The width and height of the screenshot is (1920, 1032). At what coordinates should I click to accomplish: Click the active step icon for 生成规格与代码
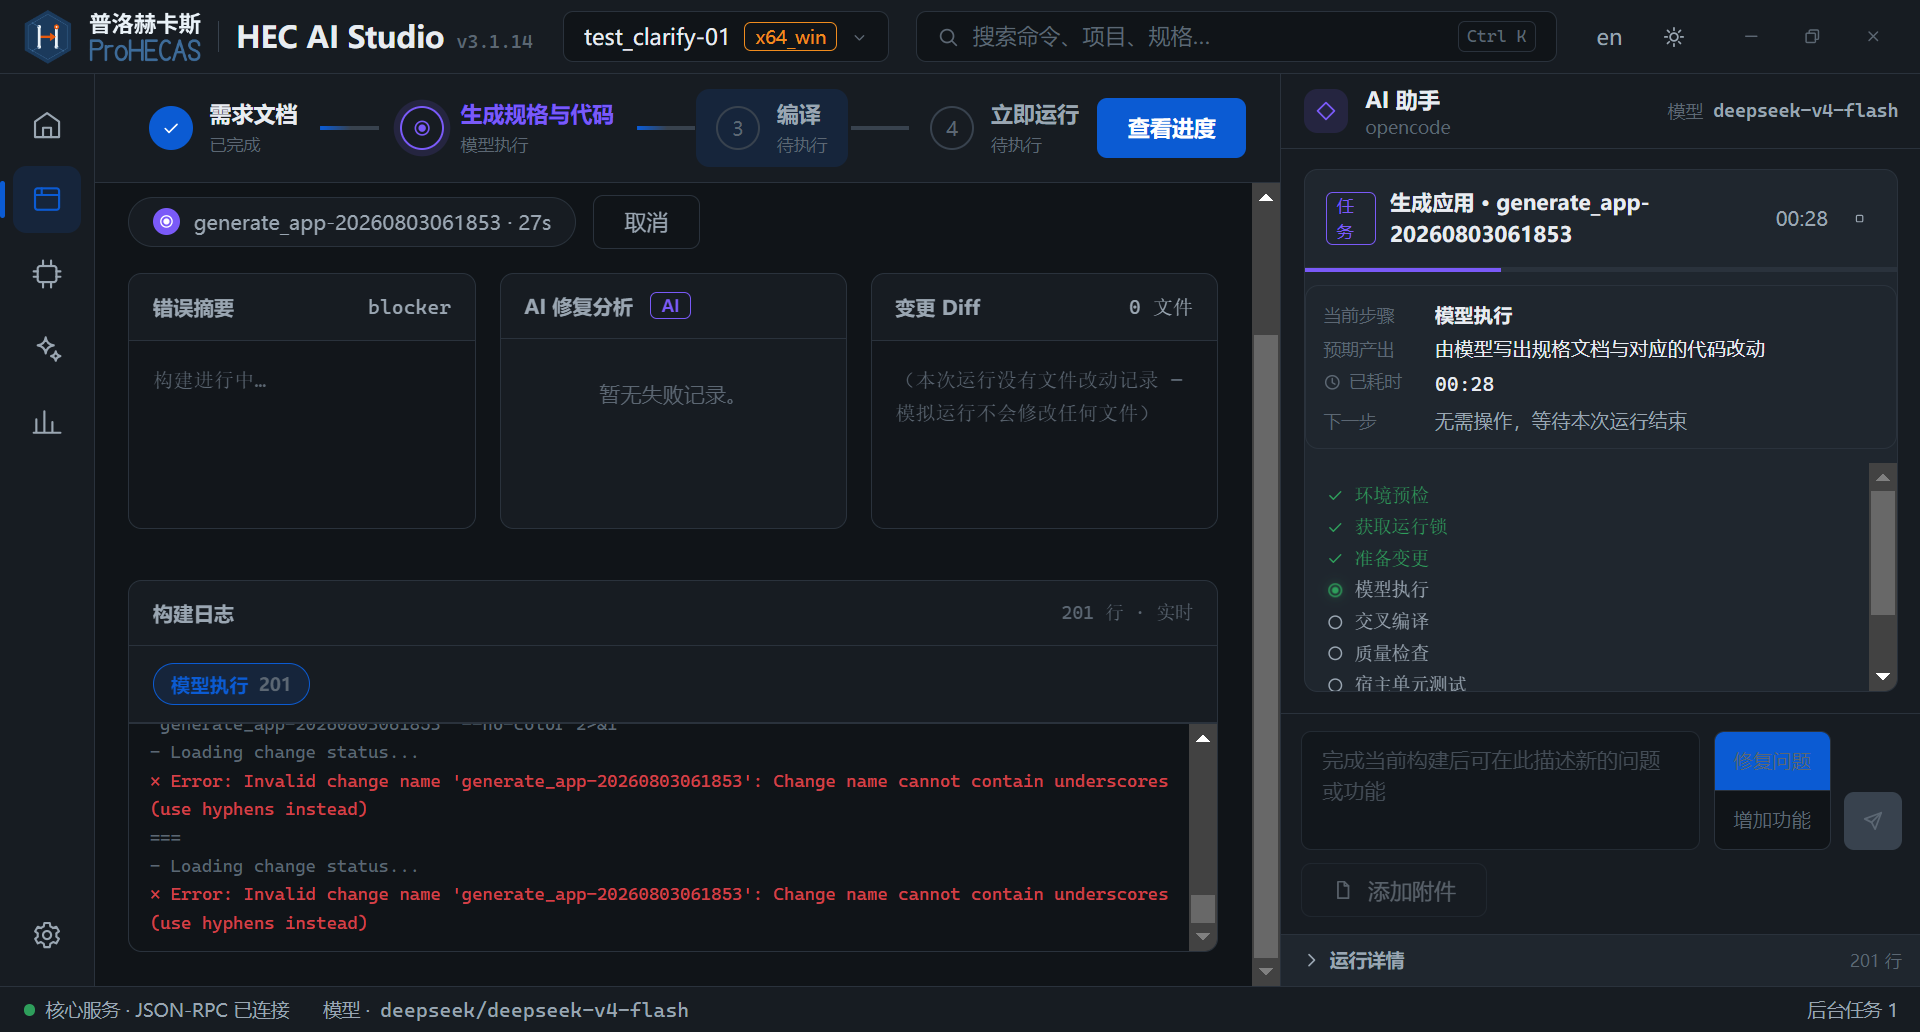pos(422,128)
